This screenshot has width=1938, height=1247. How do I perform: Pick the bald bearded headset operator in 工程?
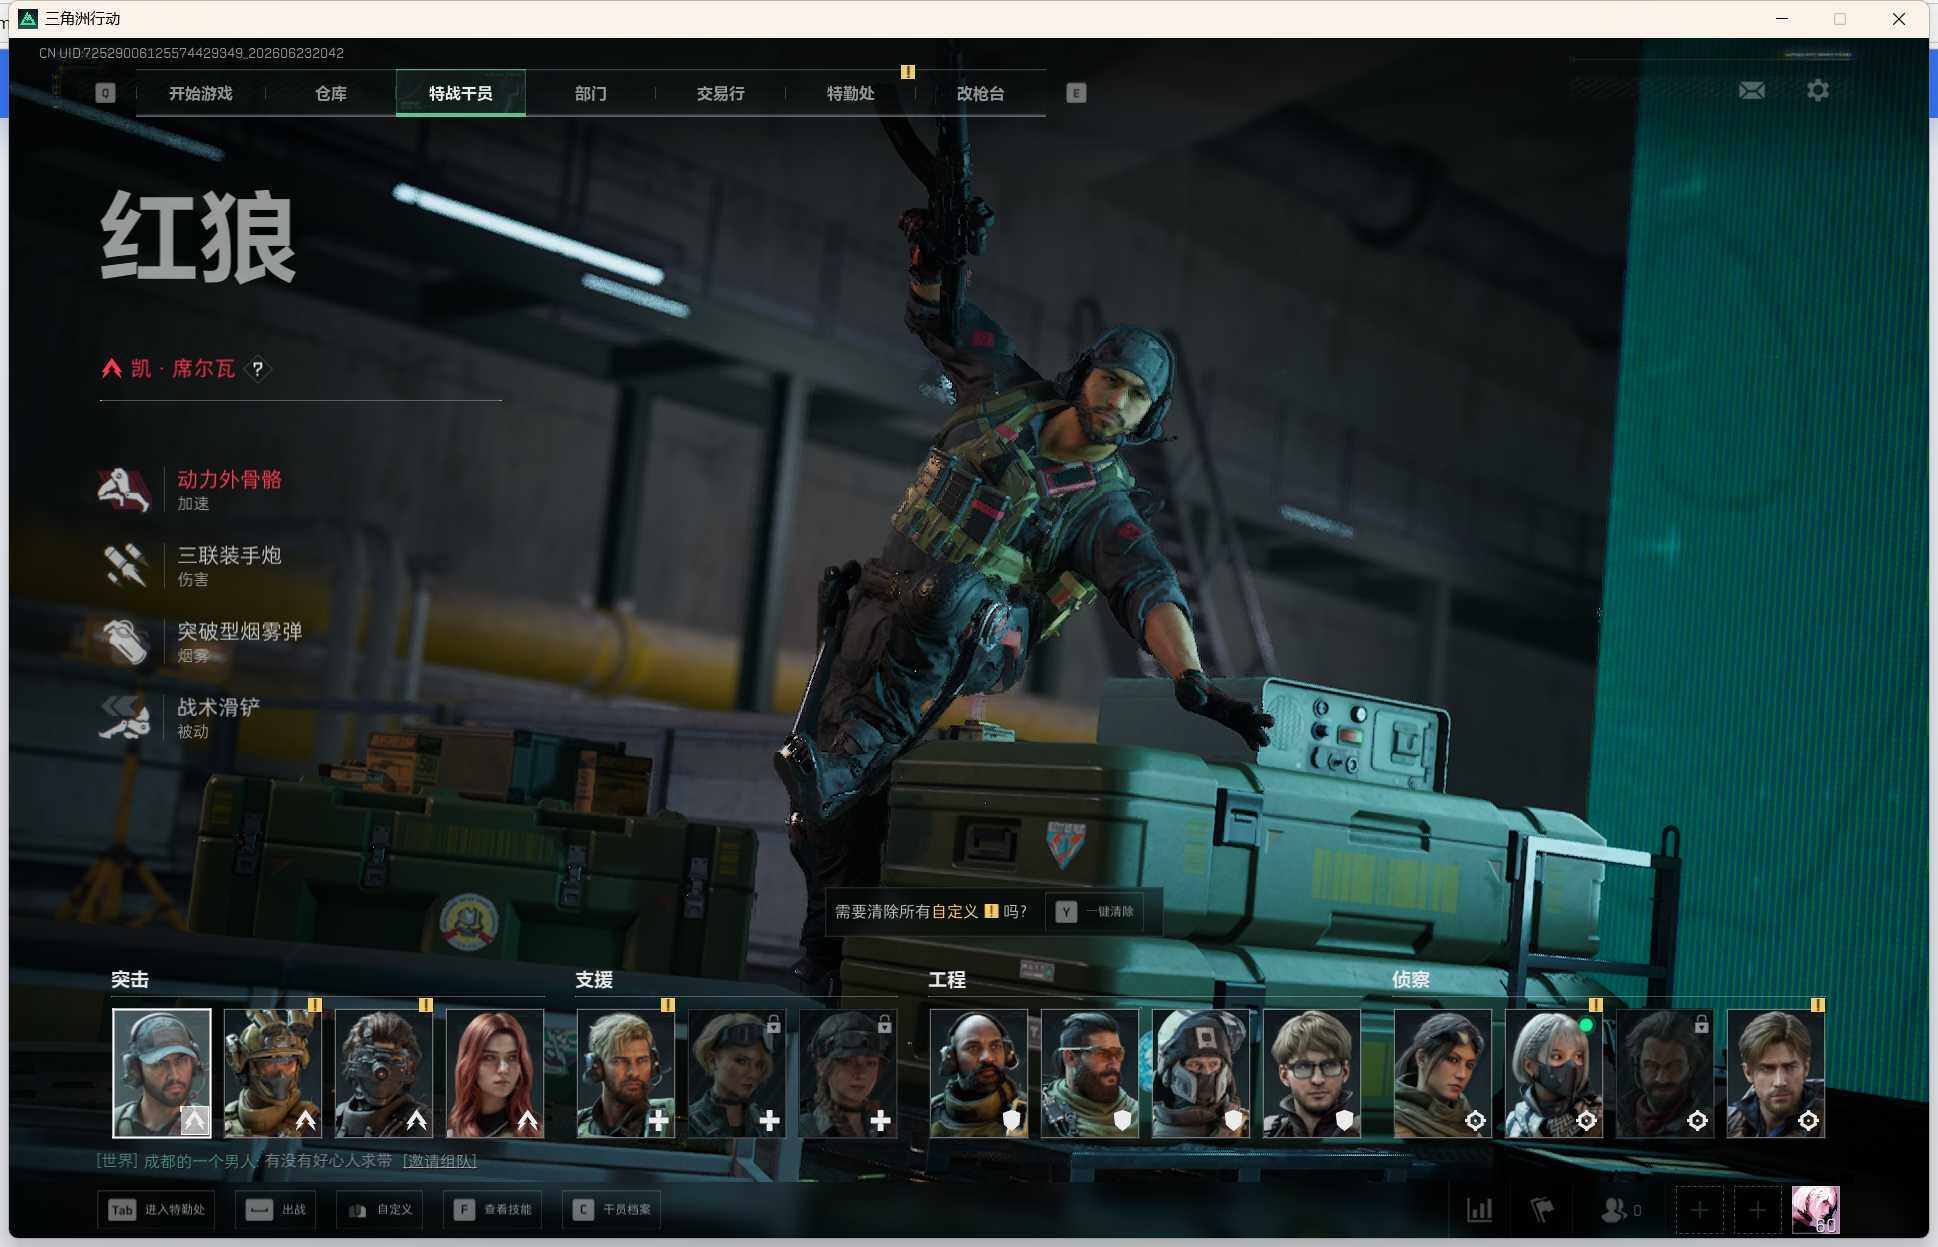(979, 1073)
